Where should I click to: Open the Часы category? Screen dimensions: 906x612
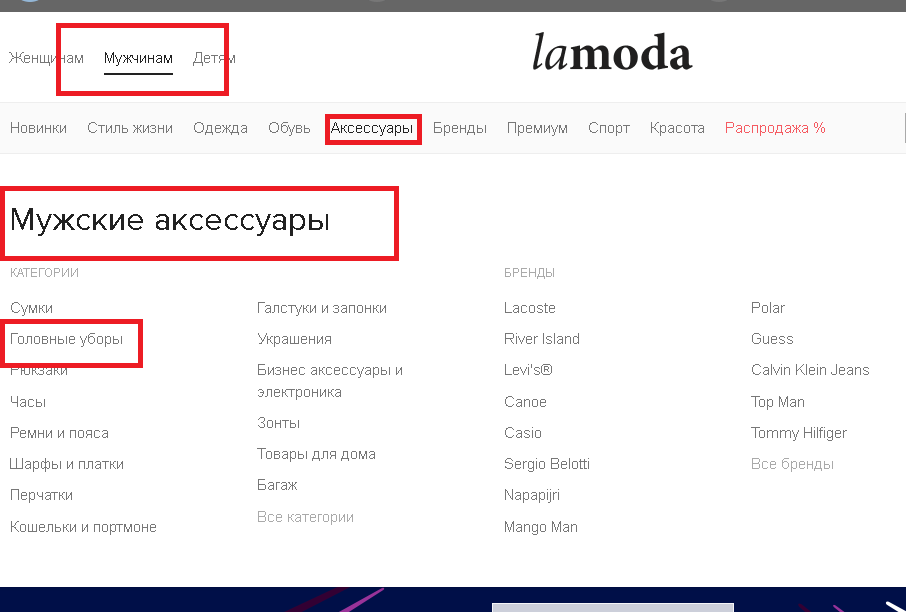(x=28, y=402)
